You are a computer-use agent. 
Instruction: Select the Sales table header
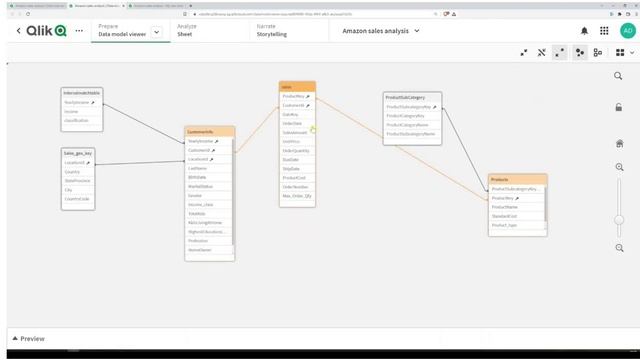(x=297, y=87)
